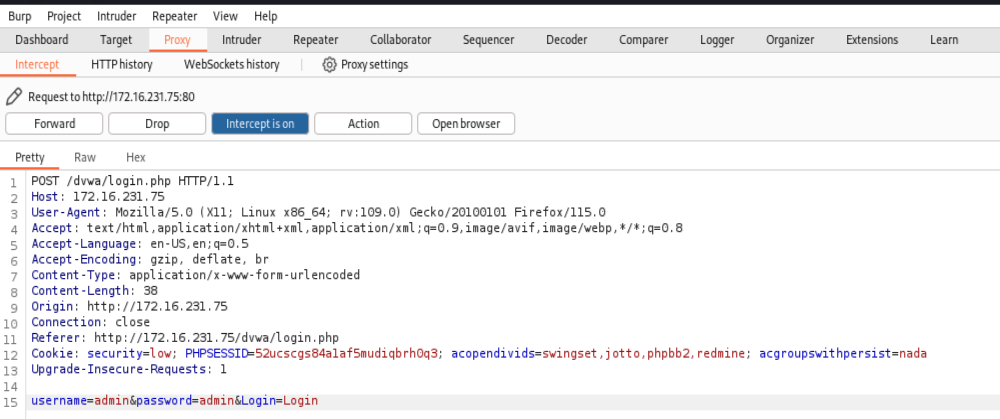
Task: Click the password=admin body parameter
Action: [185, 401]
